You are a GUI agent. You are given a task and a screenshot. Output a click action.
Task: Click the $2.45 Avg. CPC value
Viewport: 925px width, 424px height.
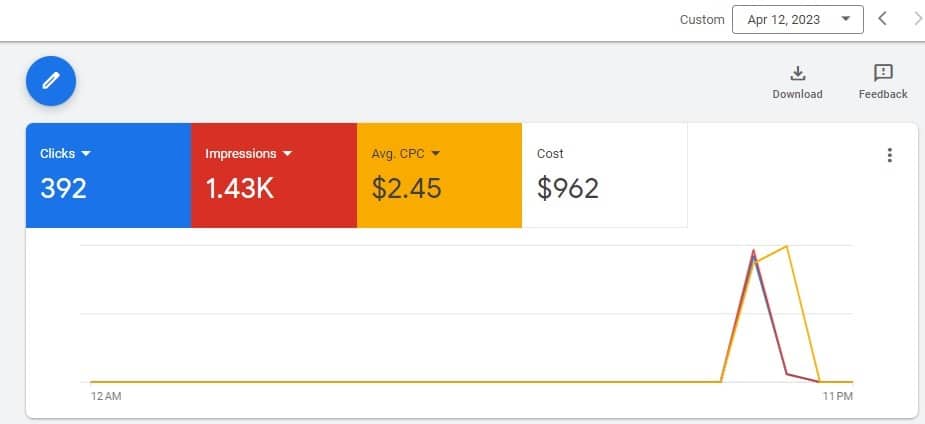[408, 188]
